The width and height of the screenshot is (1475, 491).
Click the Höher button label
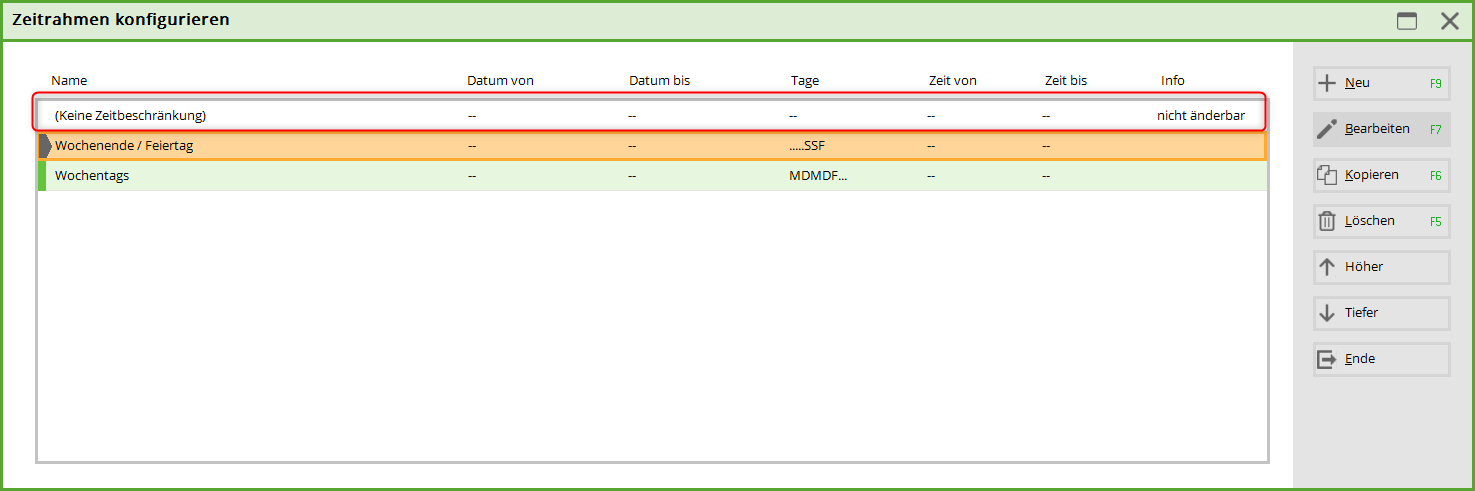[1364, 267]
